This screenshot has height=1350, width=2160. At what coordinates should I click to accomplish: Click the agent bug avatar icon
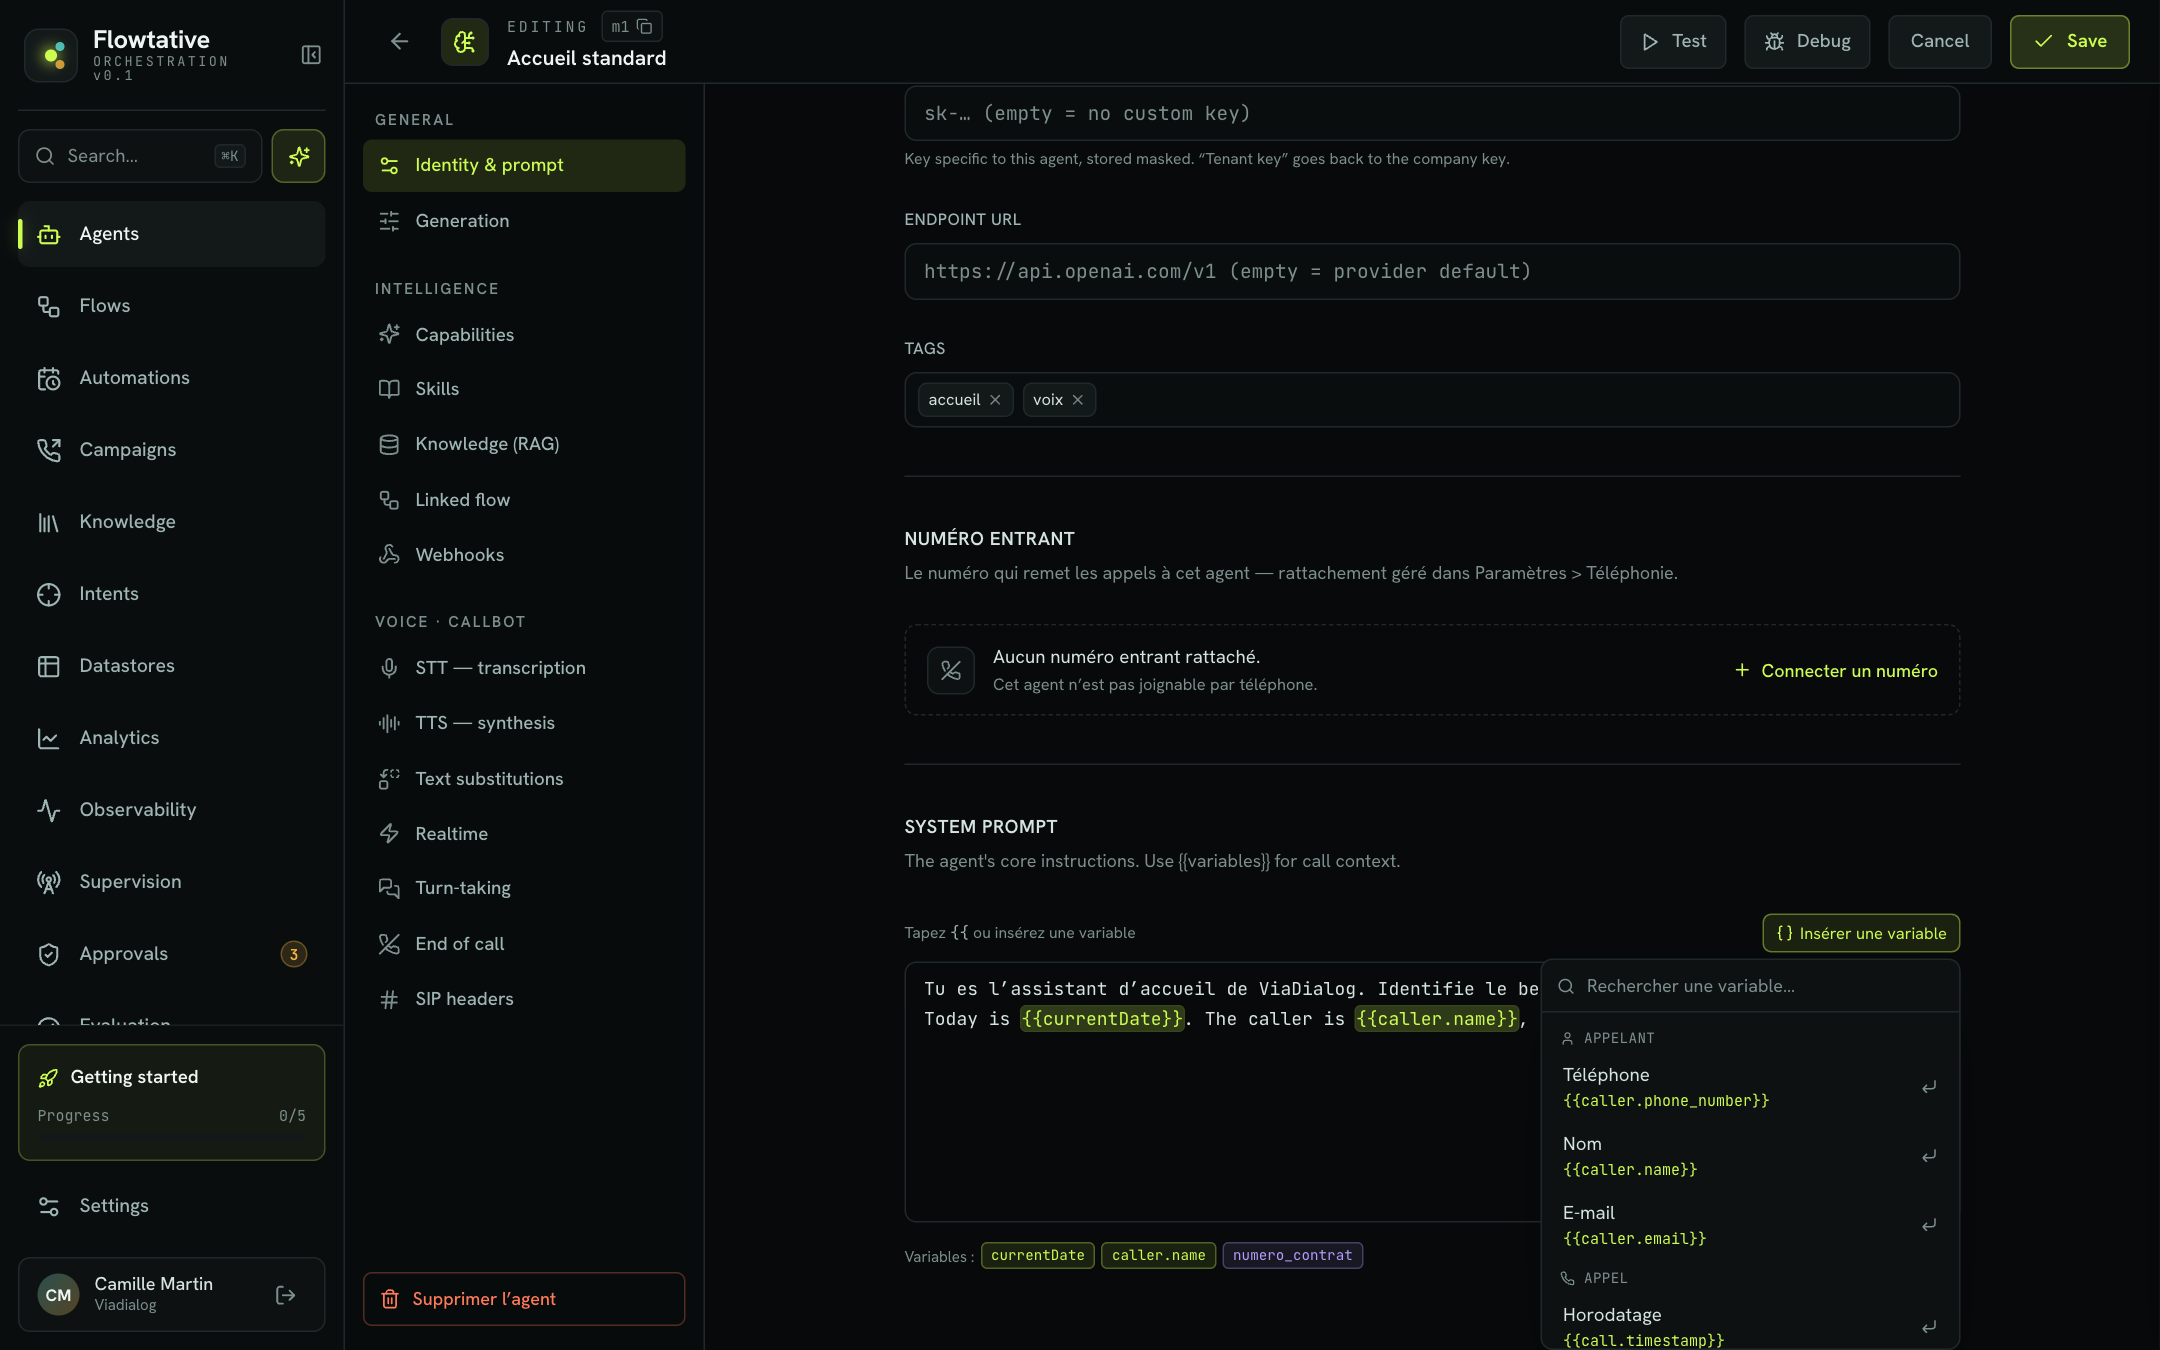tap(465, 42)
